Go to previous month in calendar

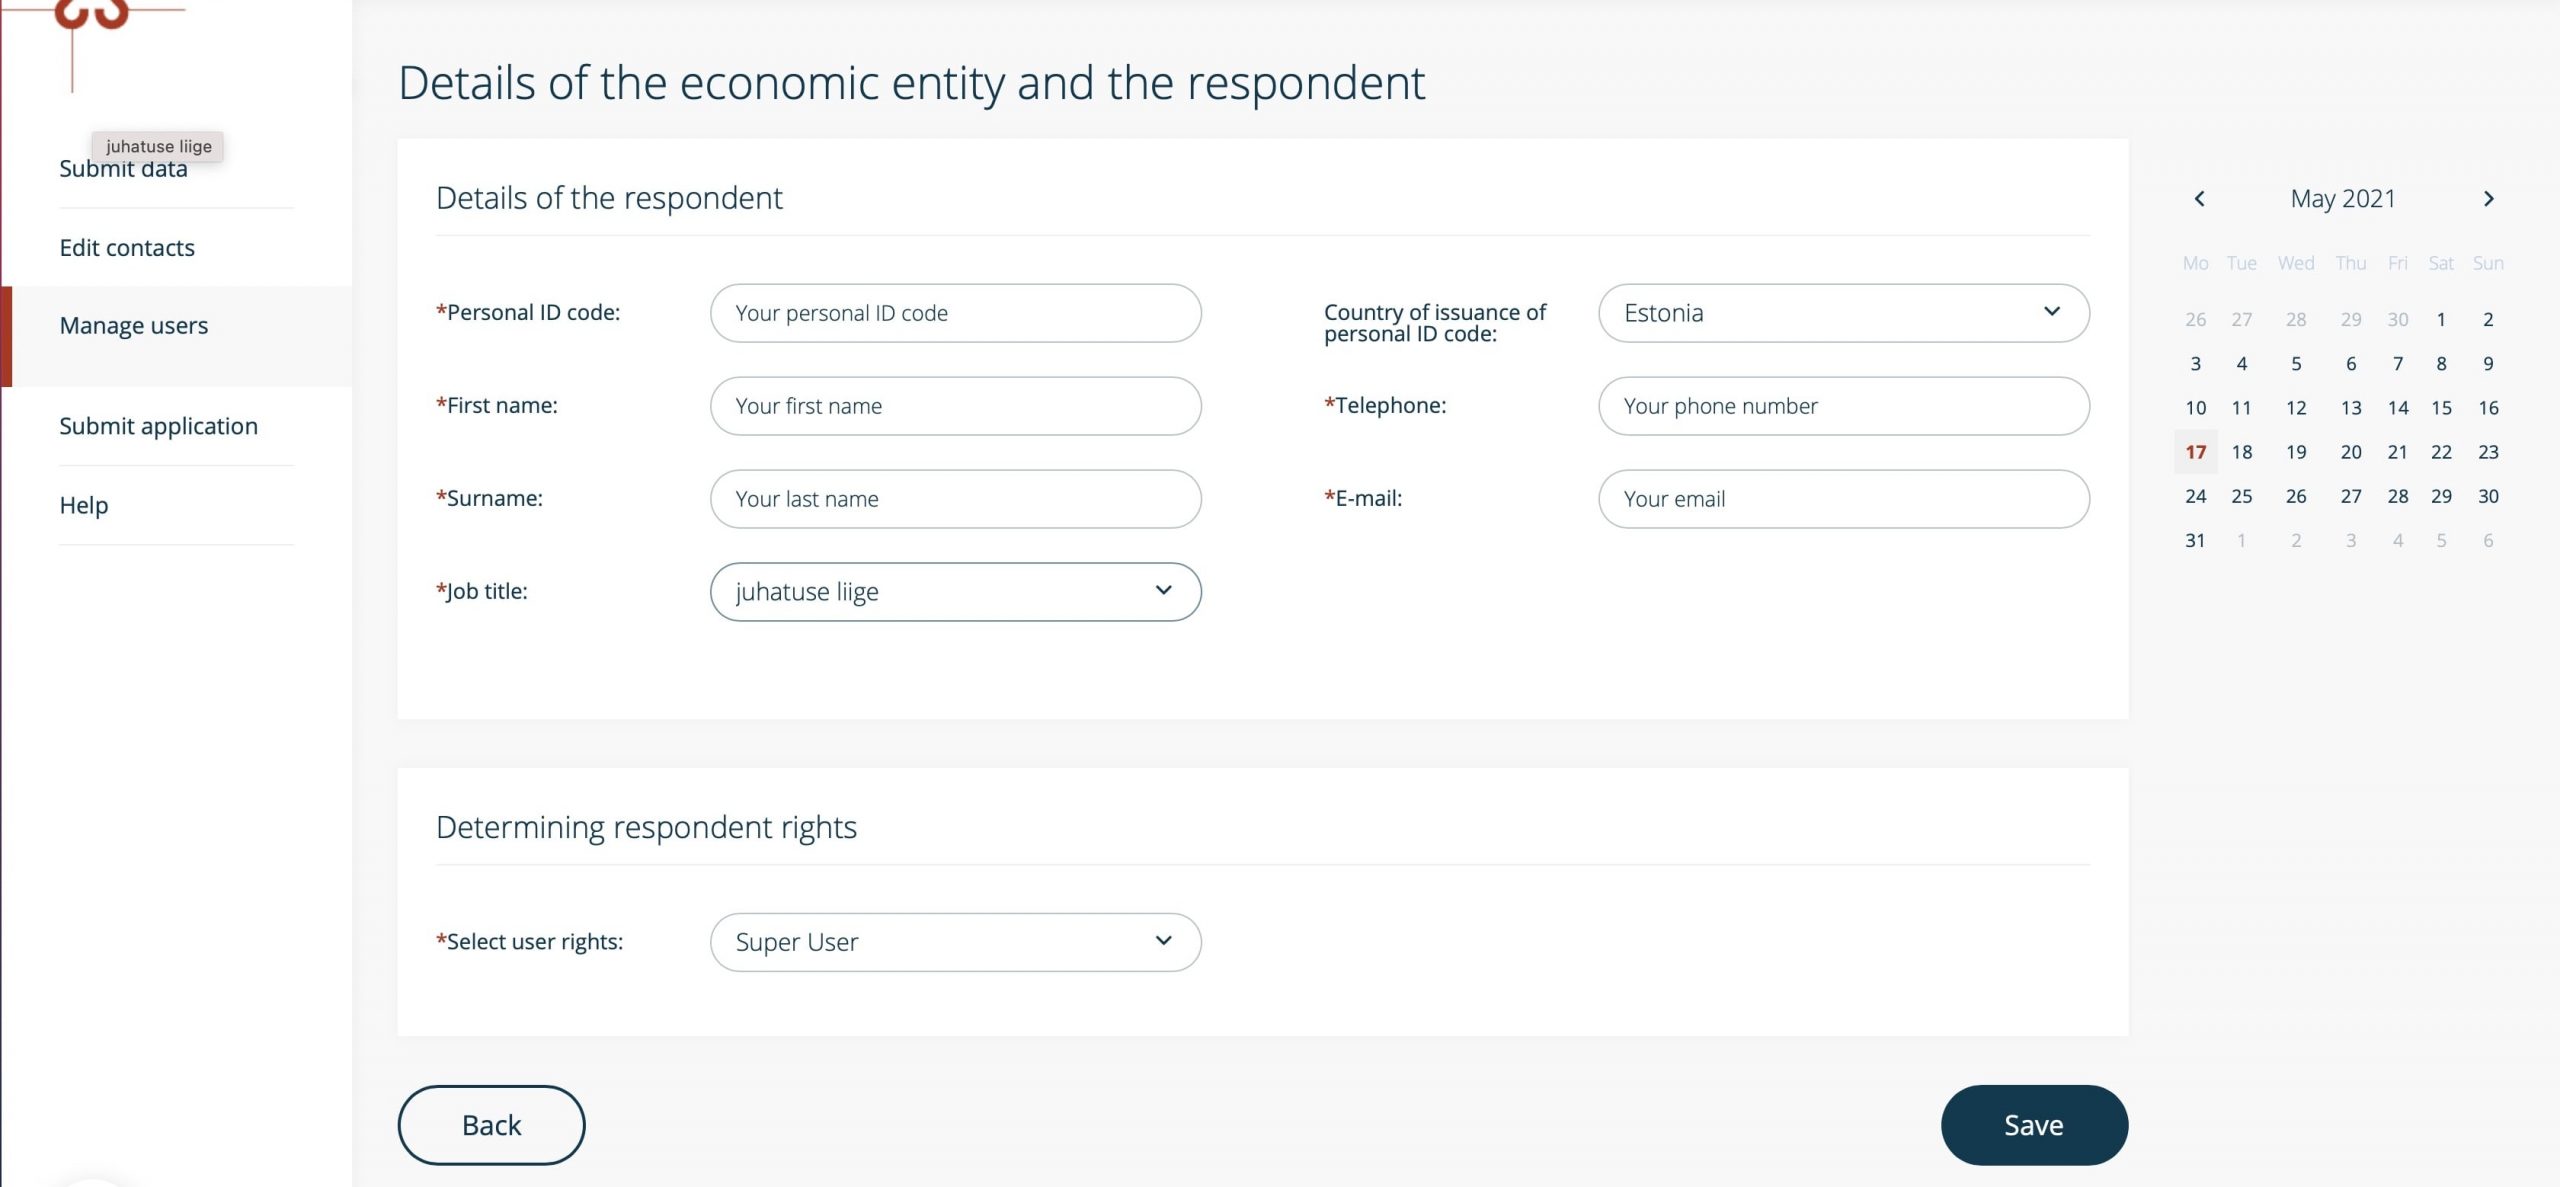2199,199
